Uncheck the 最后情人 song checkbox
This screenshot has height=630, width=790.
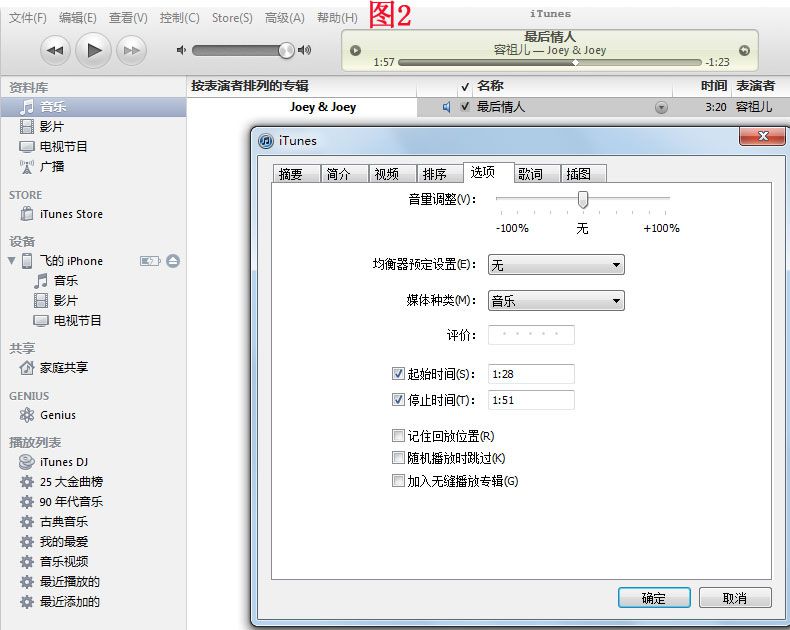pos(465,106)
